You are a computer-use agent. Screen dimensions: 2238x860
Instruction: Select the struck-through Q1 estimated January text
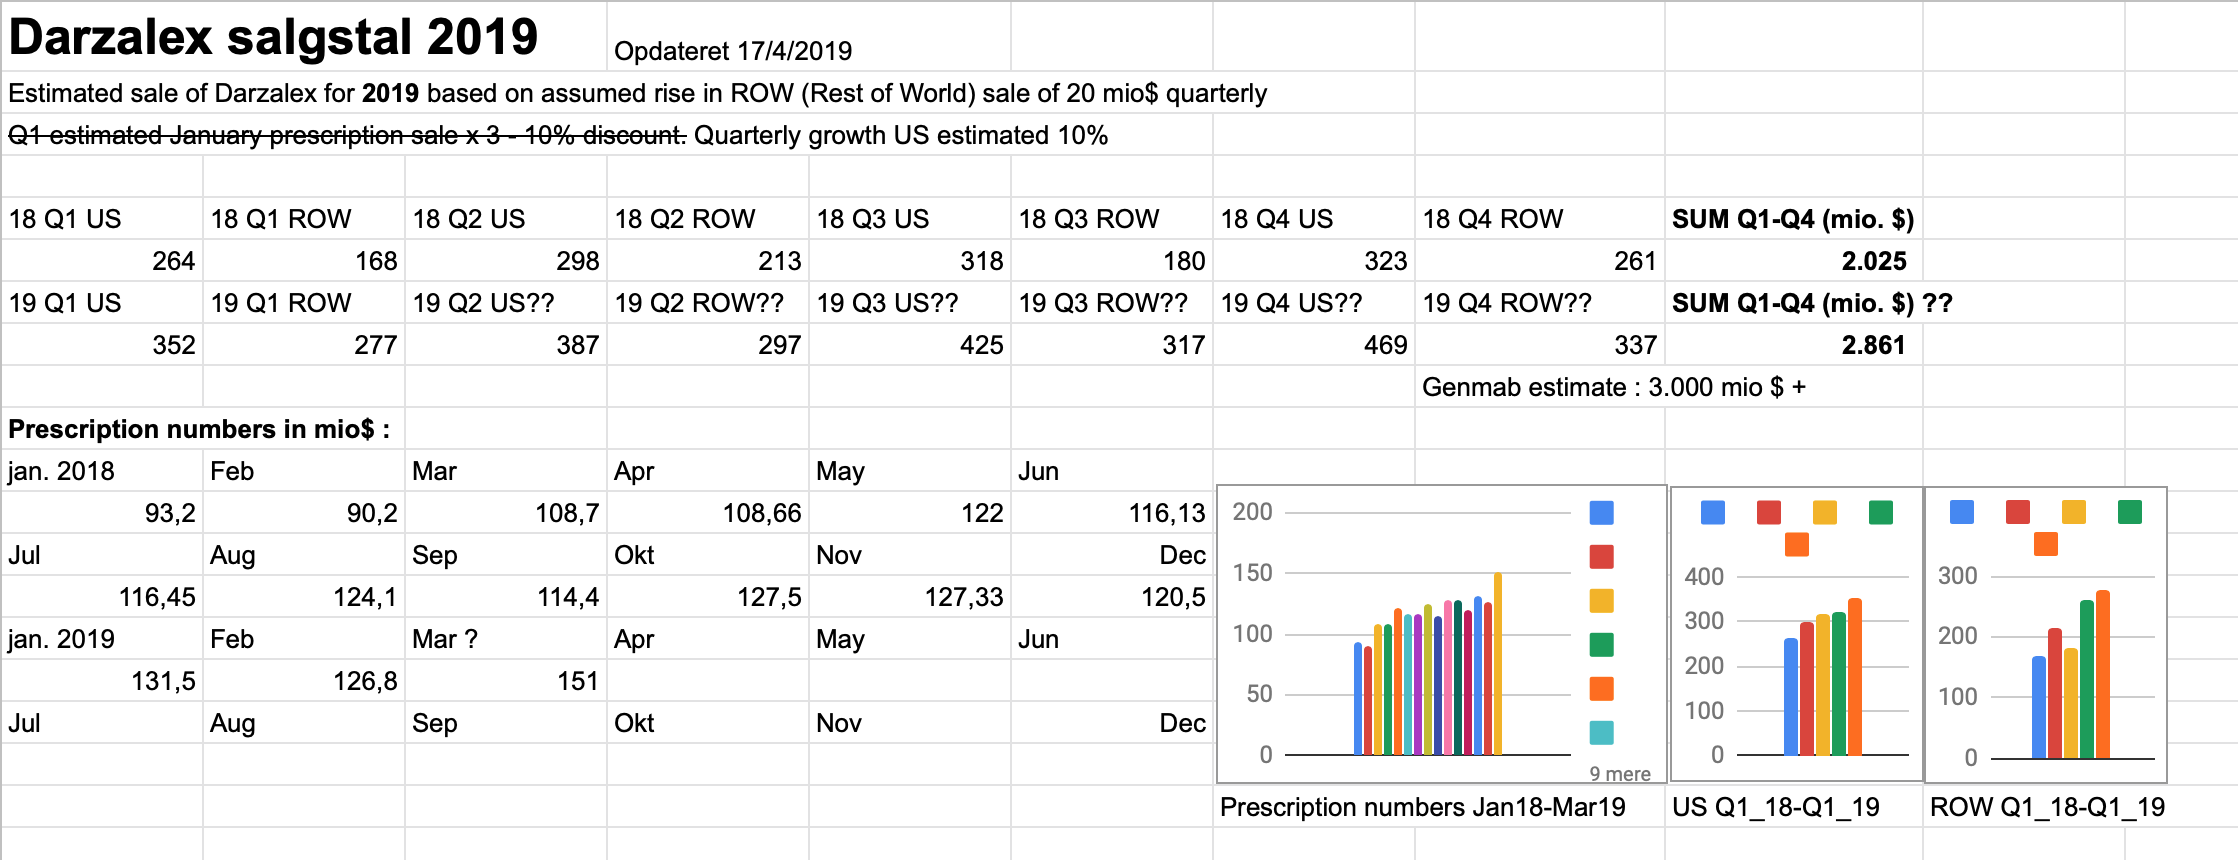coord(347,135)
